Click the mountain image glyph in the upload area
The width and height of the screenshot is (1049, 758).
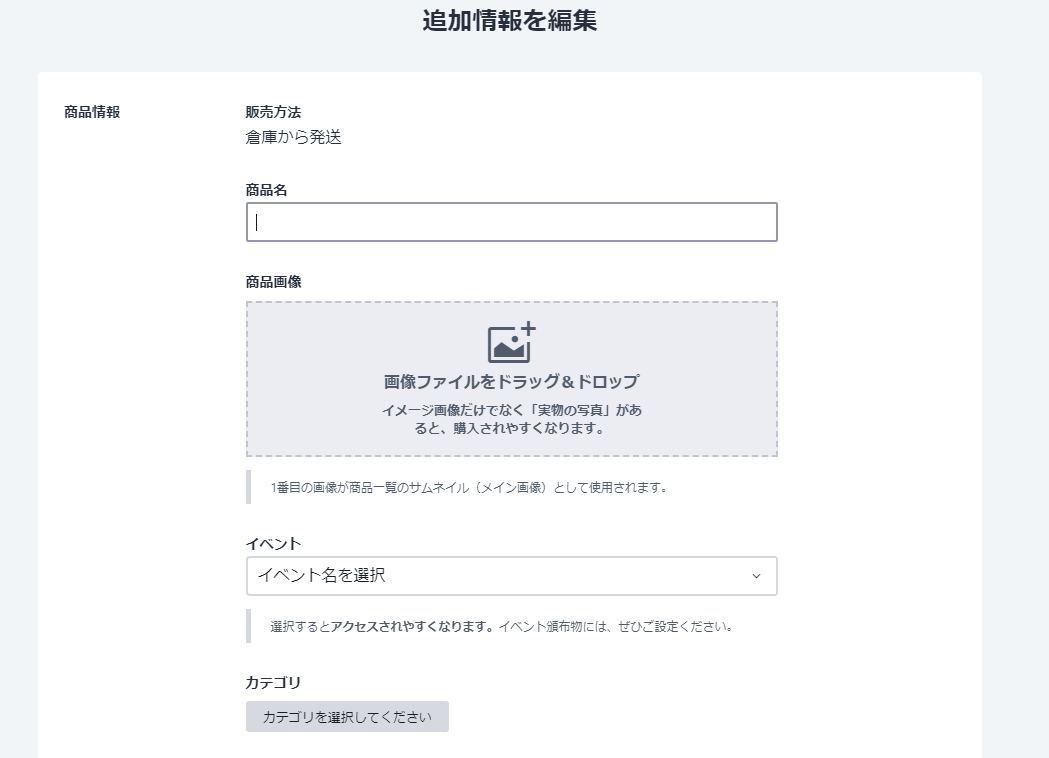pyautogui.click(x=509, y=346)
